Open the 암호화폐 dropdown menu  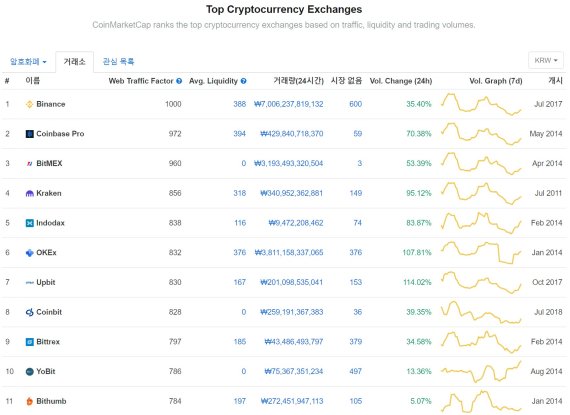(x=28, y=62)
